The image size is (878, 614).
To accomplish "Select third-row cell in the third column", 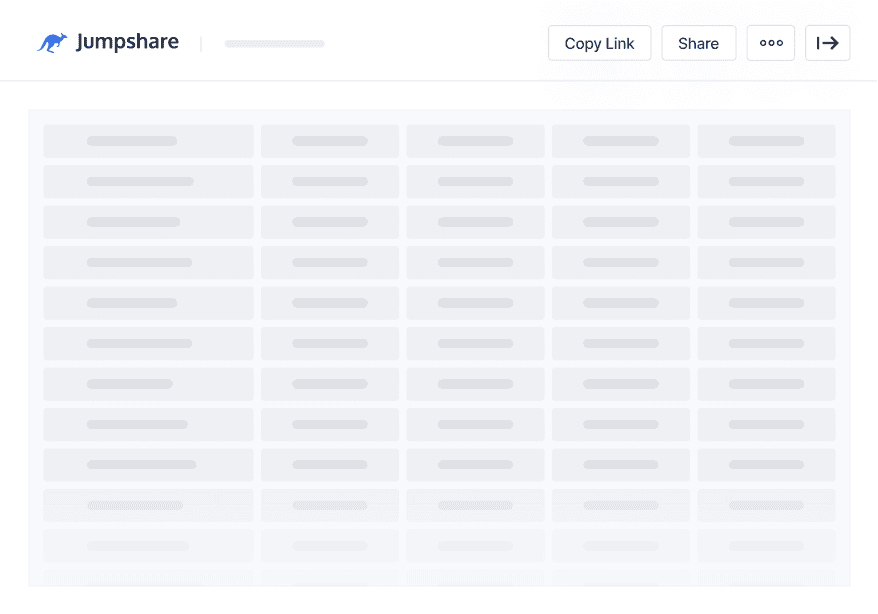I will [475, 222].
